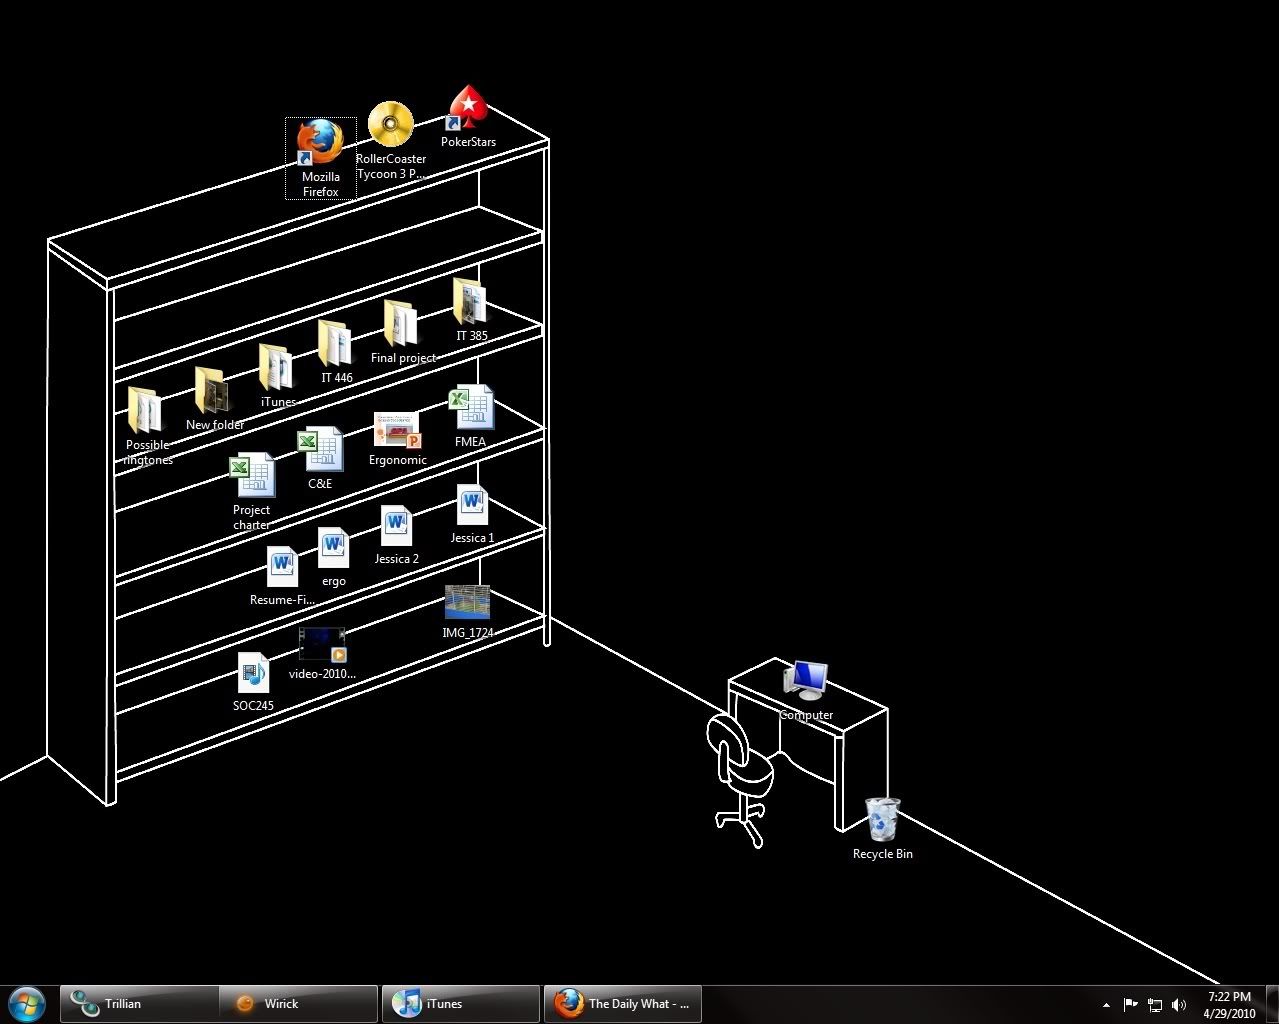The image size is (1279, 1024).
Task: Select the Recycle Bin icon
Action: (882, 819)
